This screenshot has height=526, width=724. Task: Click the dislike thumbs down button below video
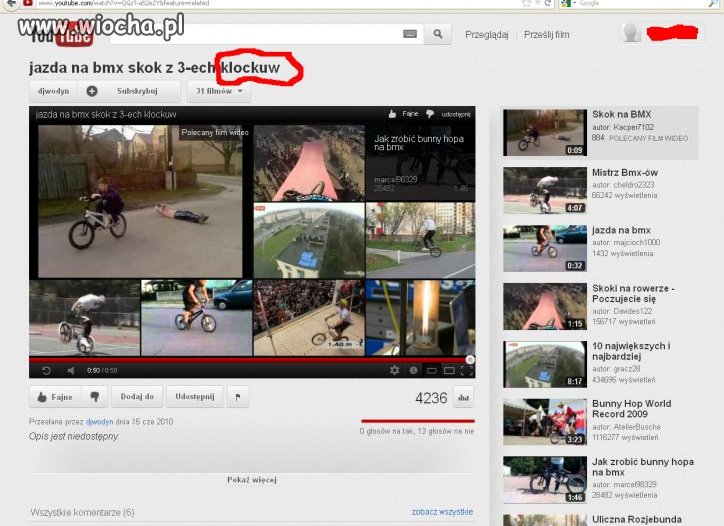(x=95, y=397)
